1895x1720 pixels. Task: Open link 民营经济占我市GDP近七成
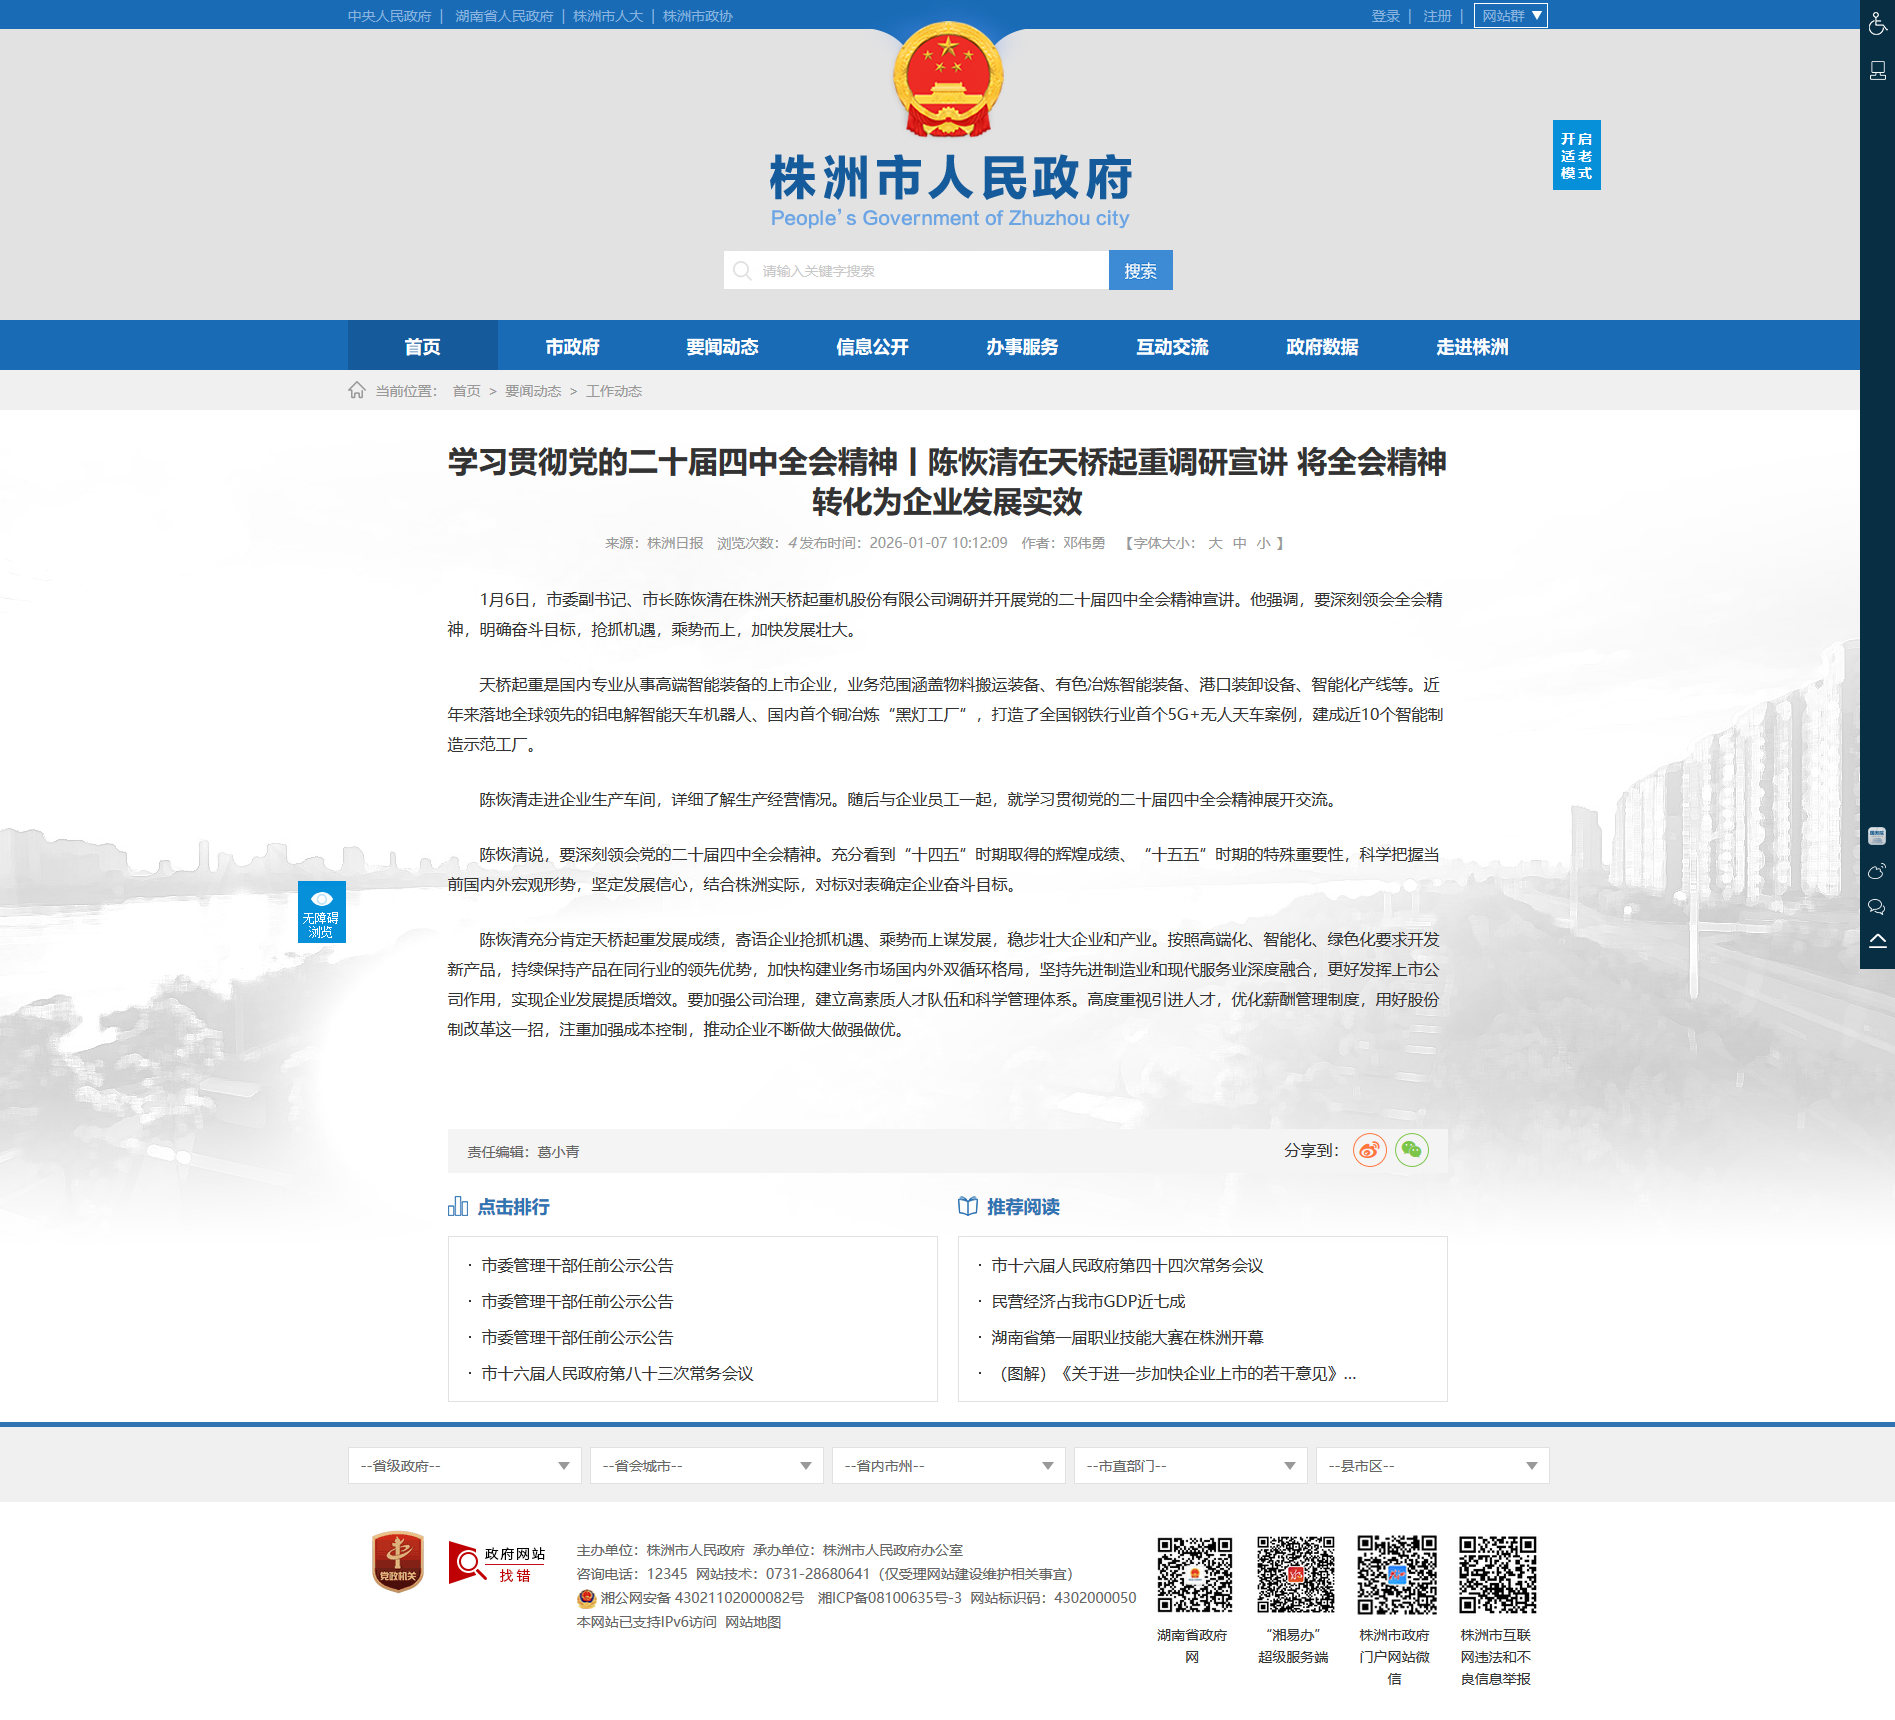pyautogui.click(x=1088, y=1301)
